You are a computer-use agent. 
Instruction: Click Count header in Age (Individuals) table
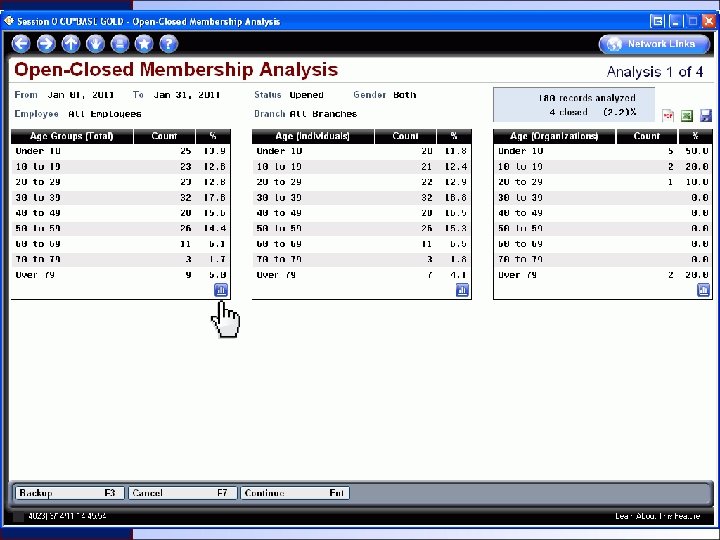[405, 136]
